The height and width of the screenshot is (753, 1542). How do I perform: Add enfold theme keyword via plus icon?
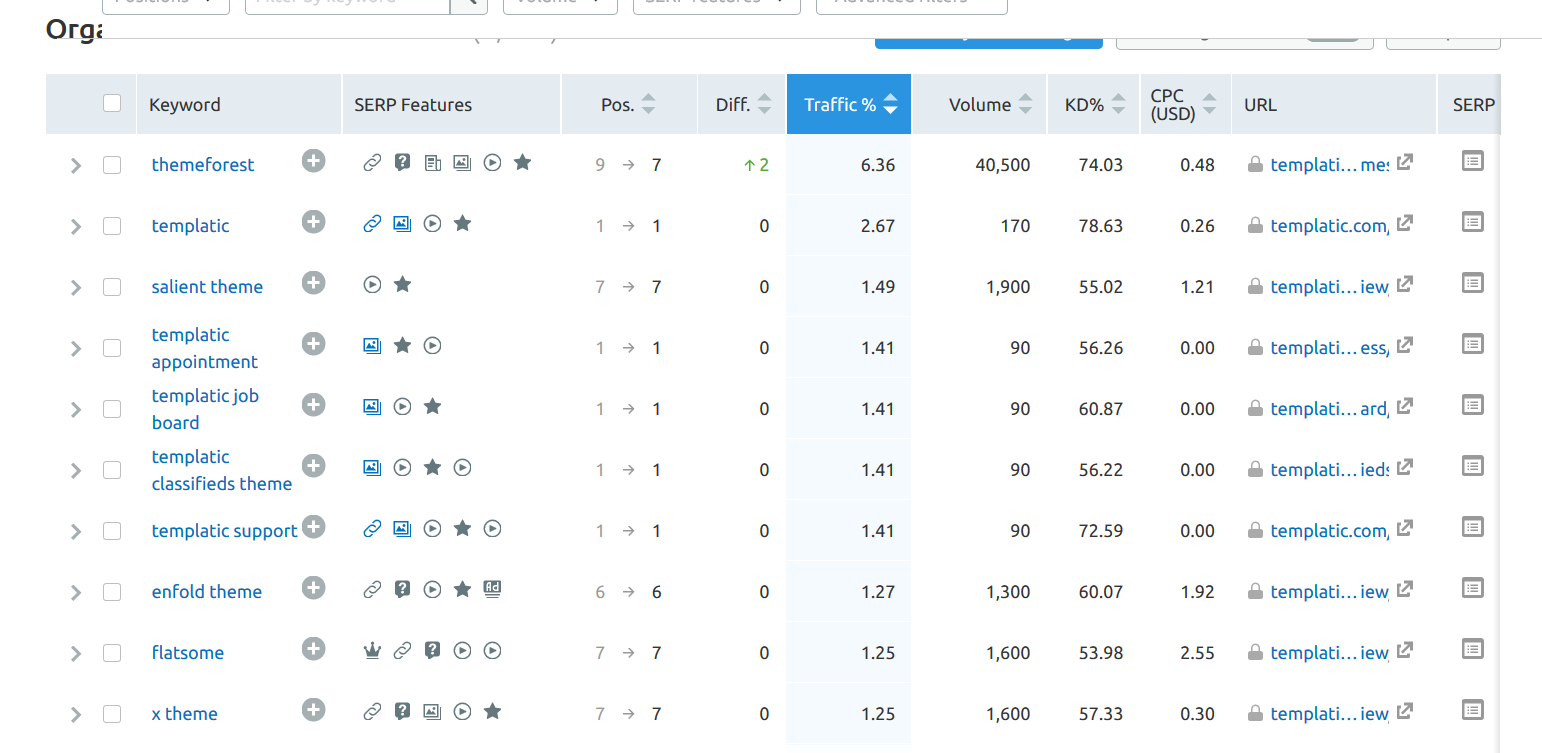click(x=314, y=588)
